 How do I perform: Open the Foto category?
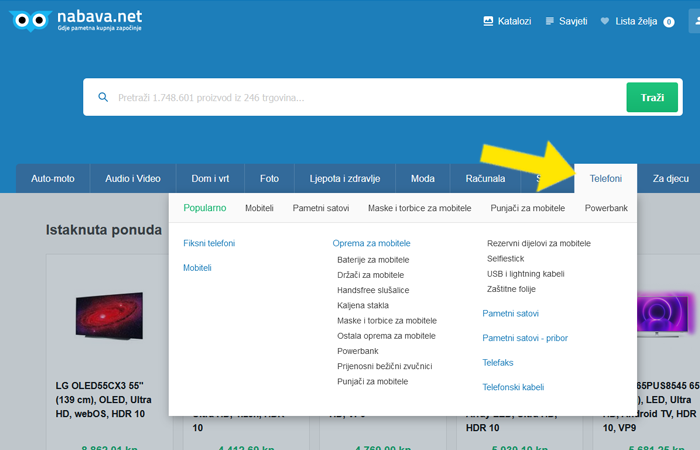pos(269,179)
